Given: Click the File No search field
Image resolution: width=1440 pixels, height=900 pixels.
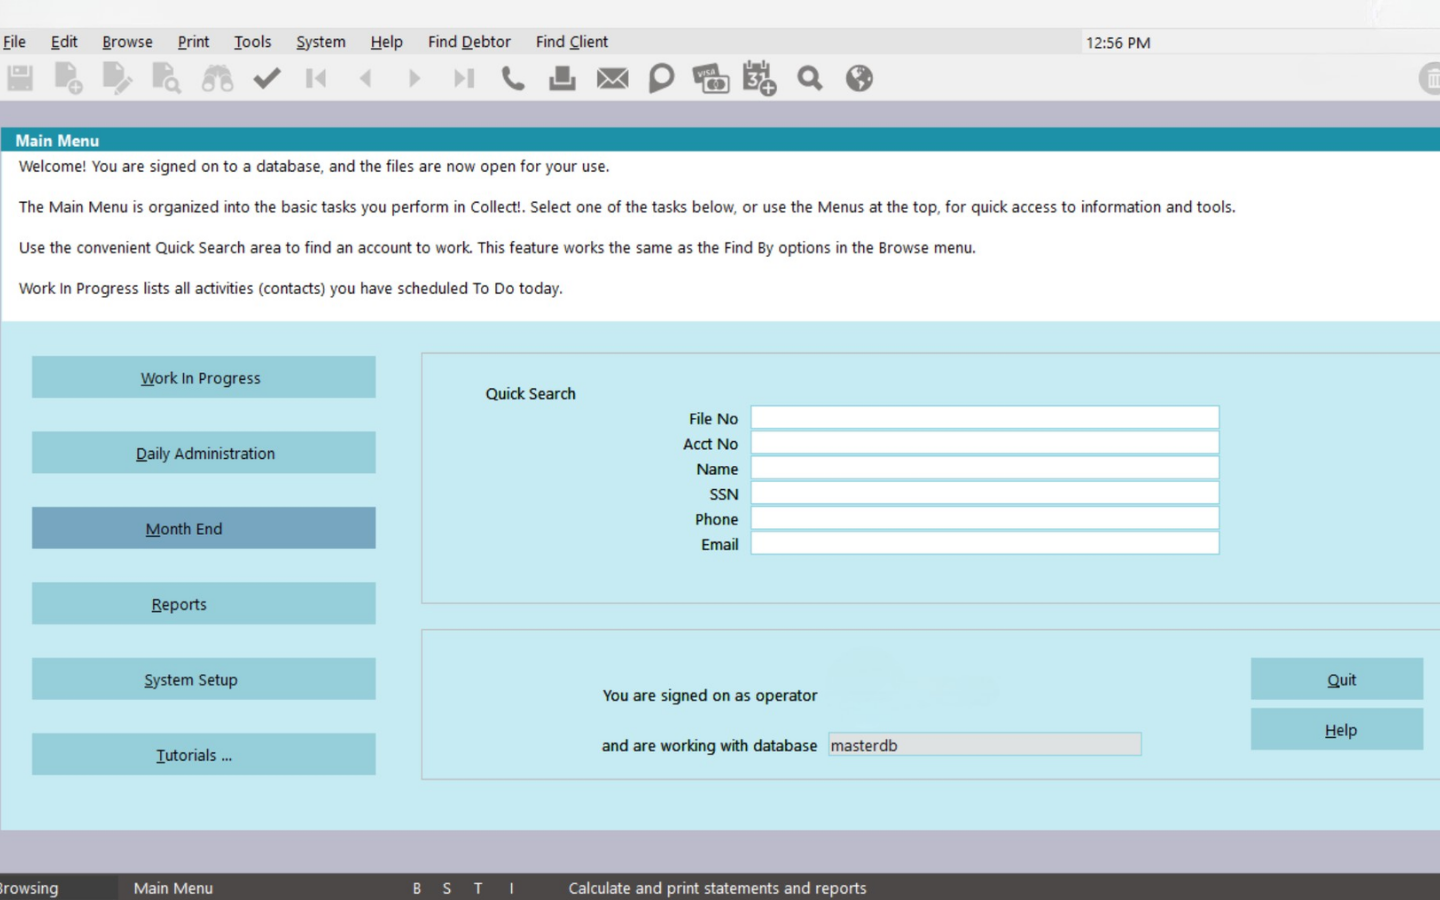Looking at the screenshot, I should pos(985,418).
